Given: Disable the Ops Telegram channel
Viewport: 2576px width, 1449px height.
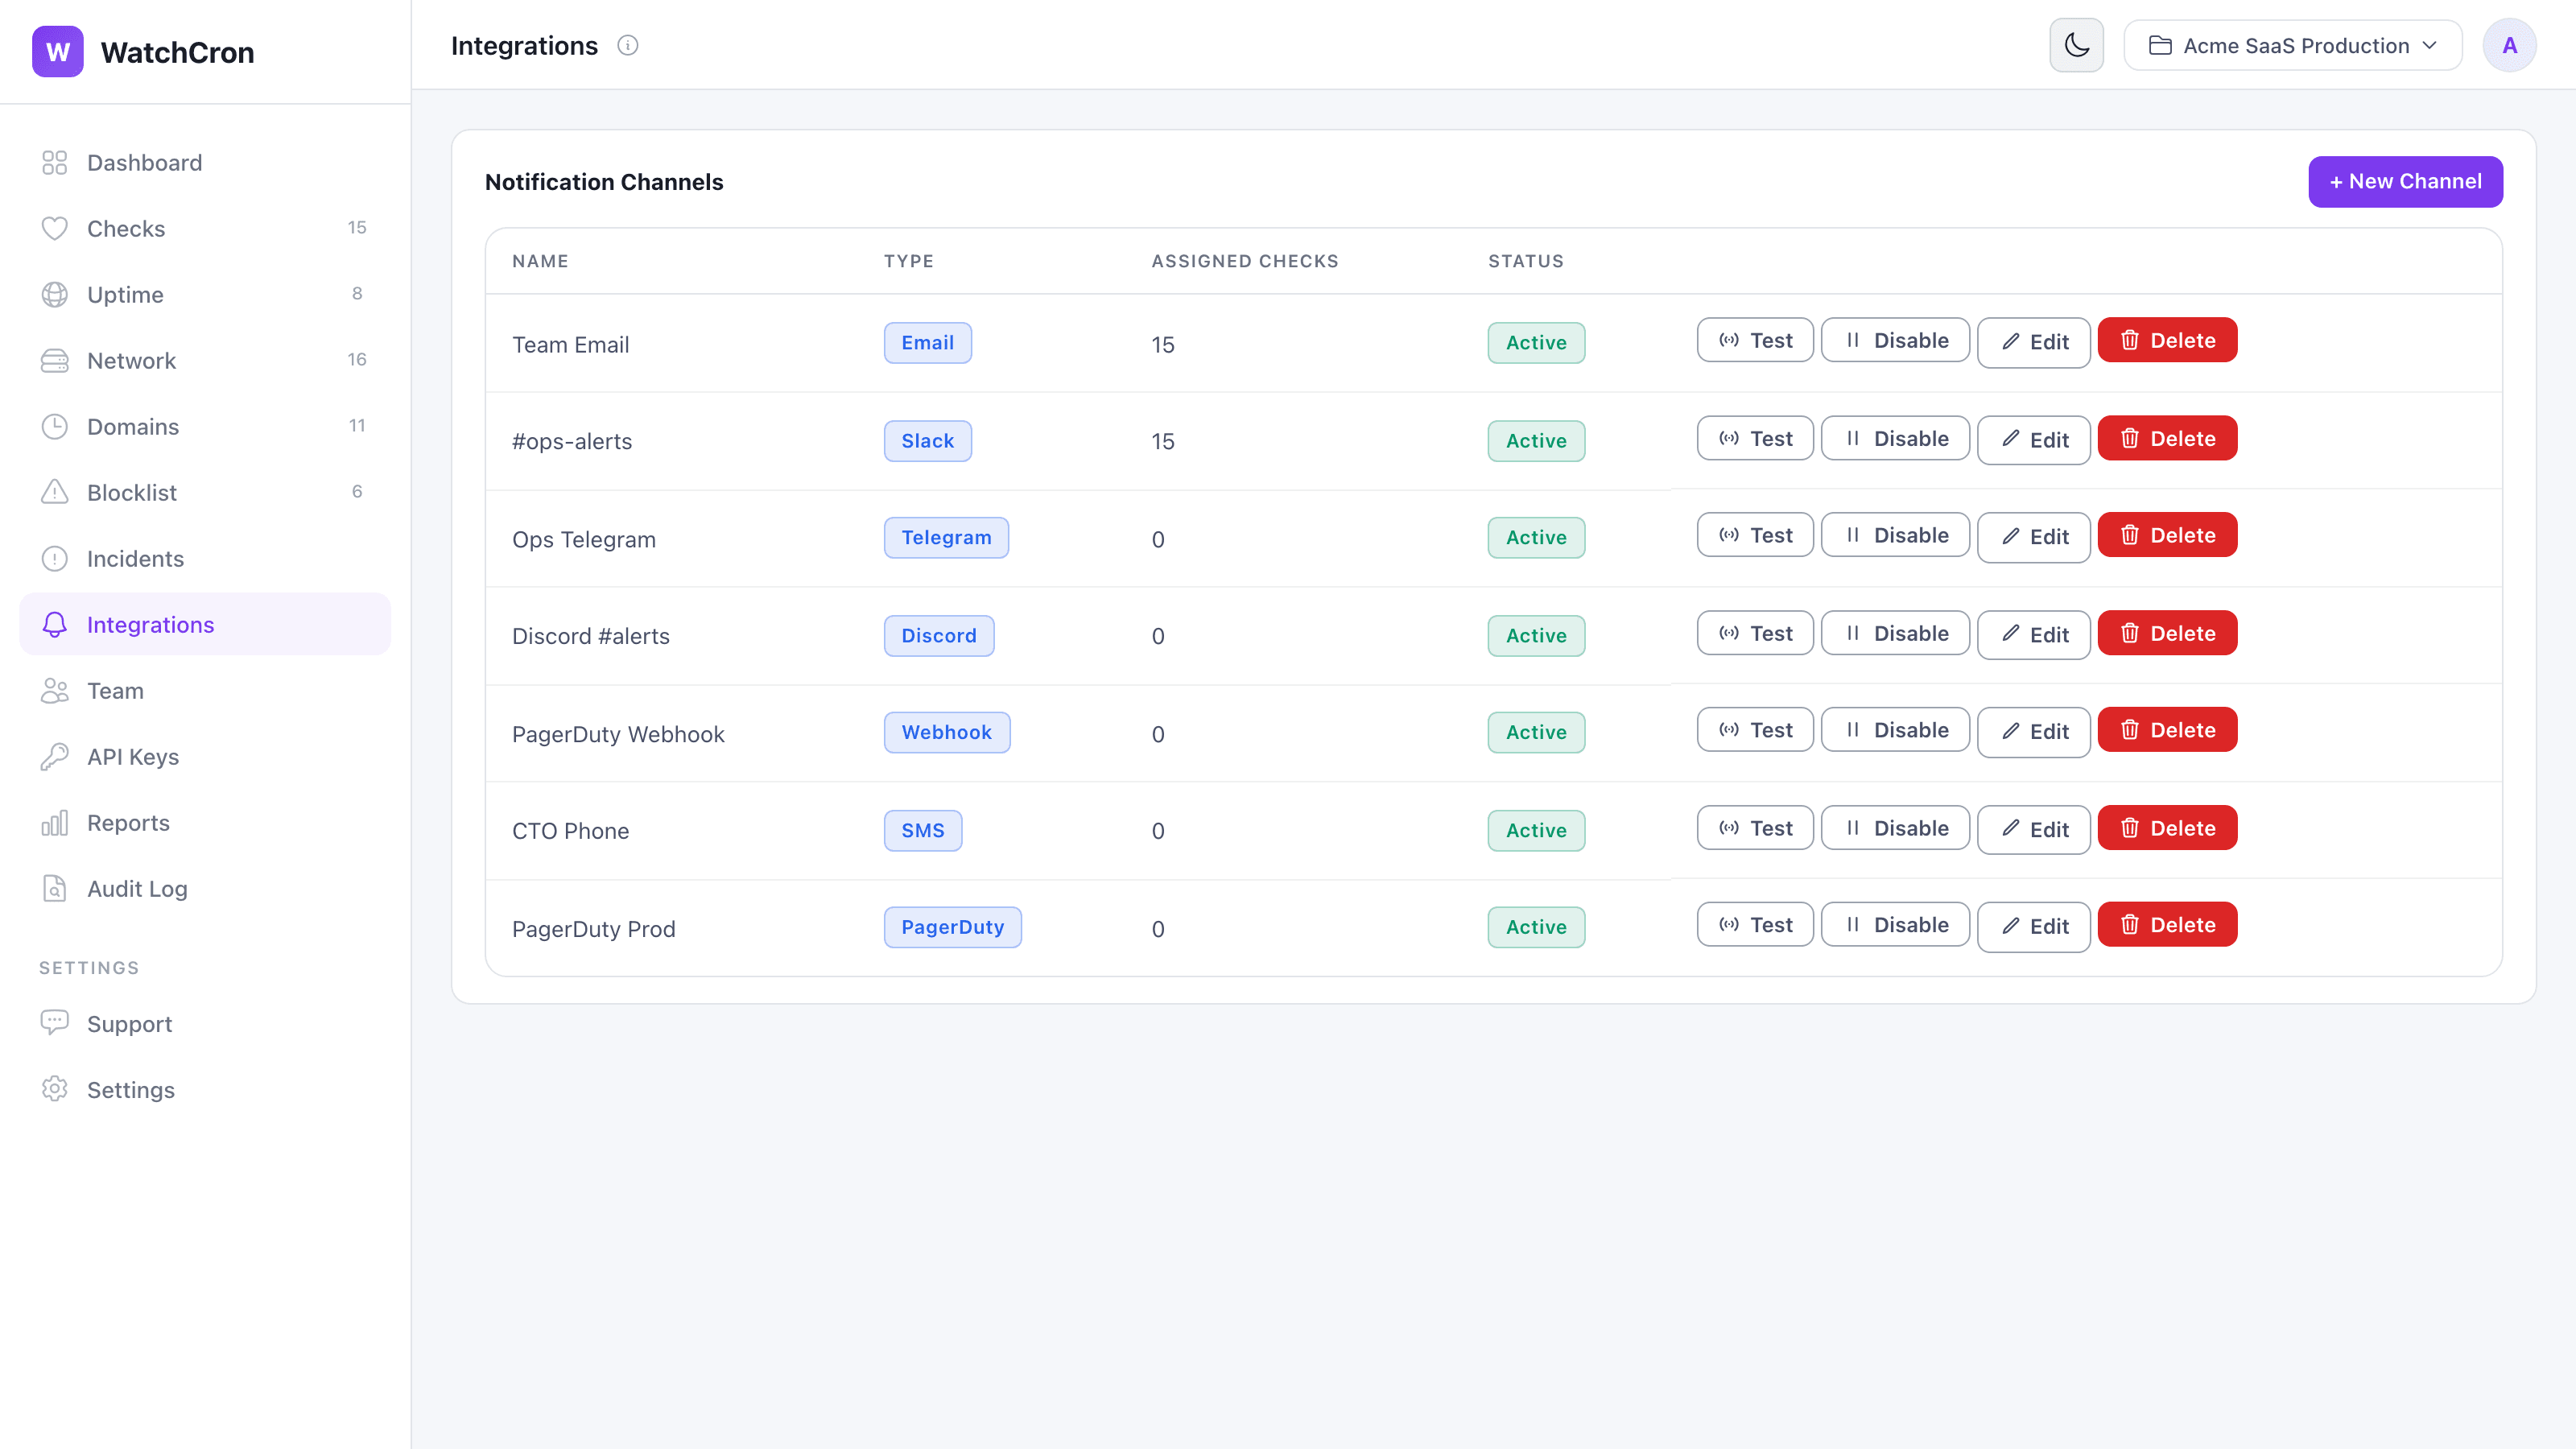Looking at the screenshot, I should 1895,535.
